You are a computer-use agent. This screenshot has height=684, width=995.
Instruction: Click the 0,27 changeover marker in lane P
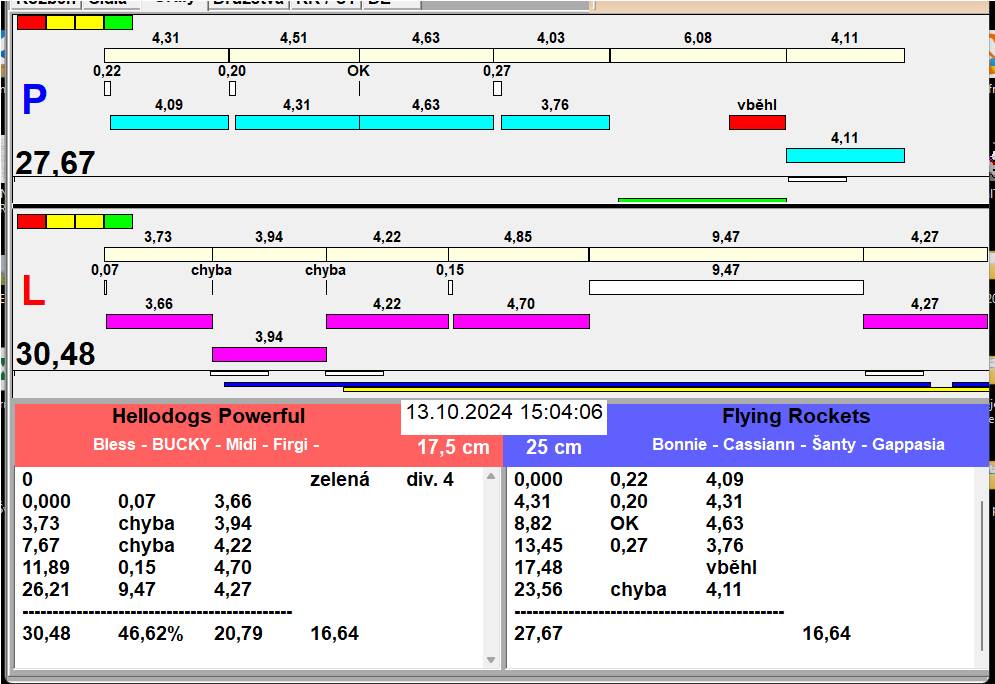(x=498, y=88)
